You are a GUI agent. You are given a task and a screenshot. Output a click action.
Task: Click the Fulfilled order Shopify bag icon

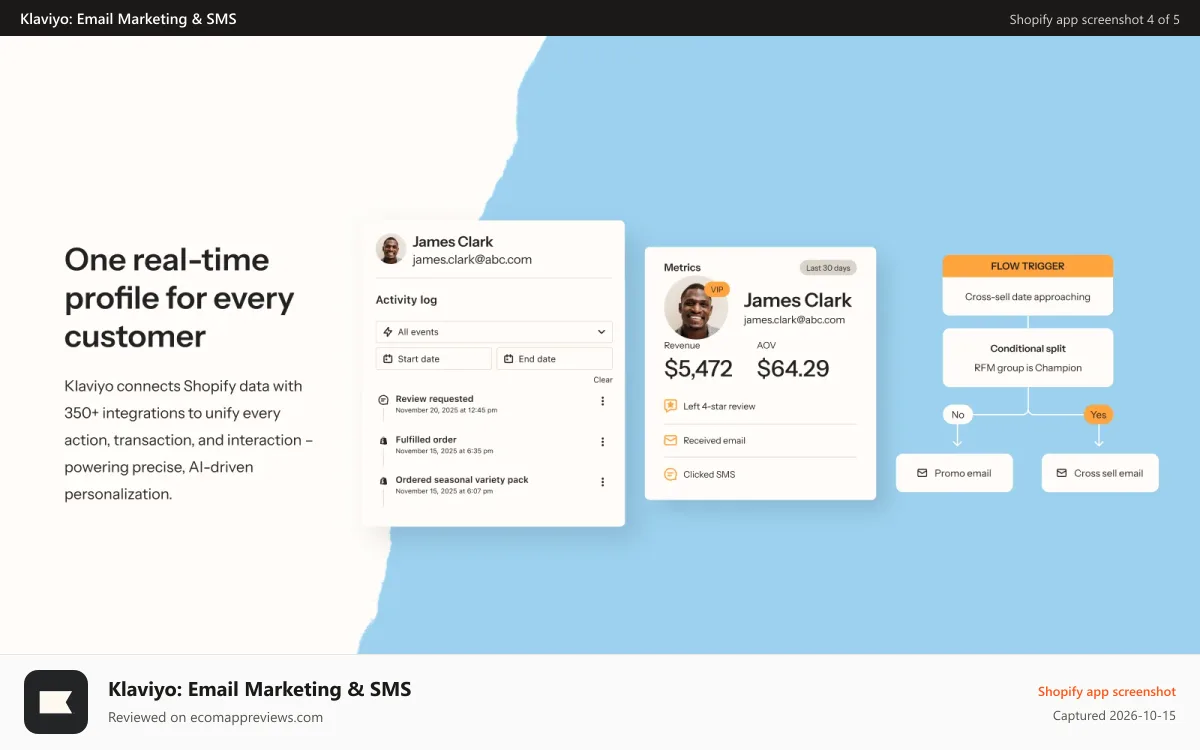383,440
